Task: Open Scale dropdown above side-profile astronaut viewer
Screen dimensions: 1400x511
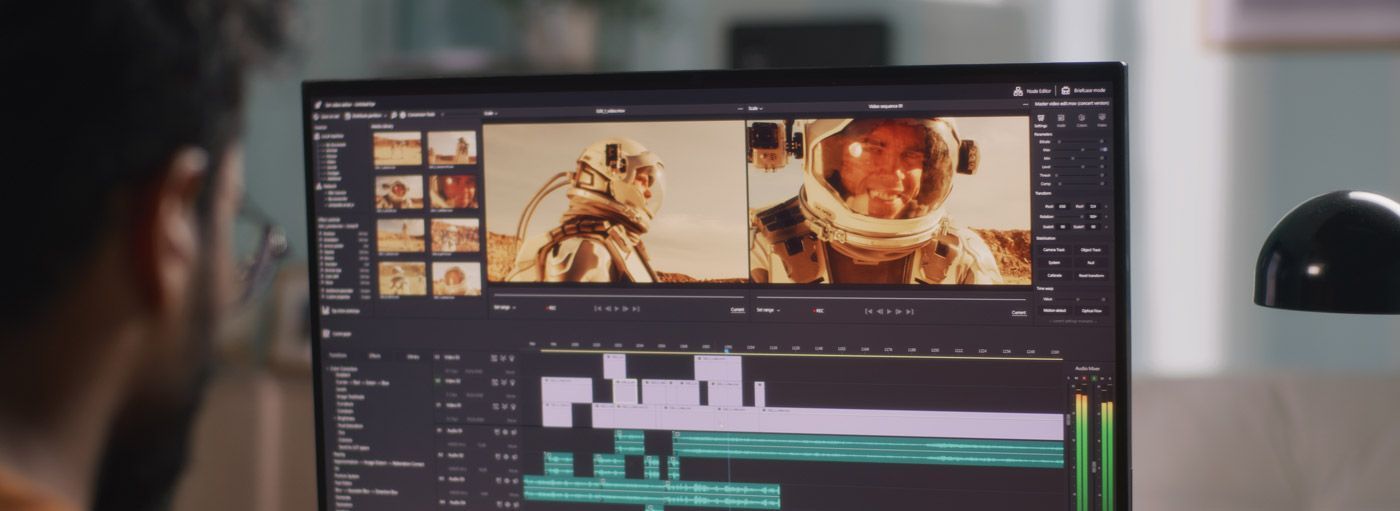Action: pyautogui.click(x=490, y=113)
